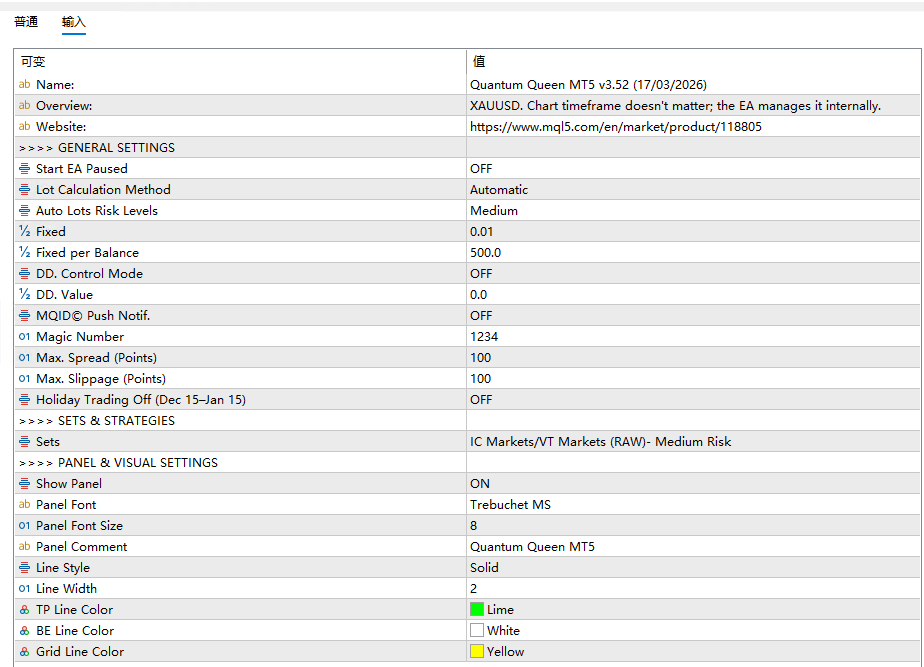
Task: Select the Lot Calculation Method label
Action: (103, 190)
